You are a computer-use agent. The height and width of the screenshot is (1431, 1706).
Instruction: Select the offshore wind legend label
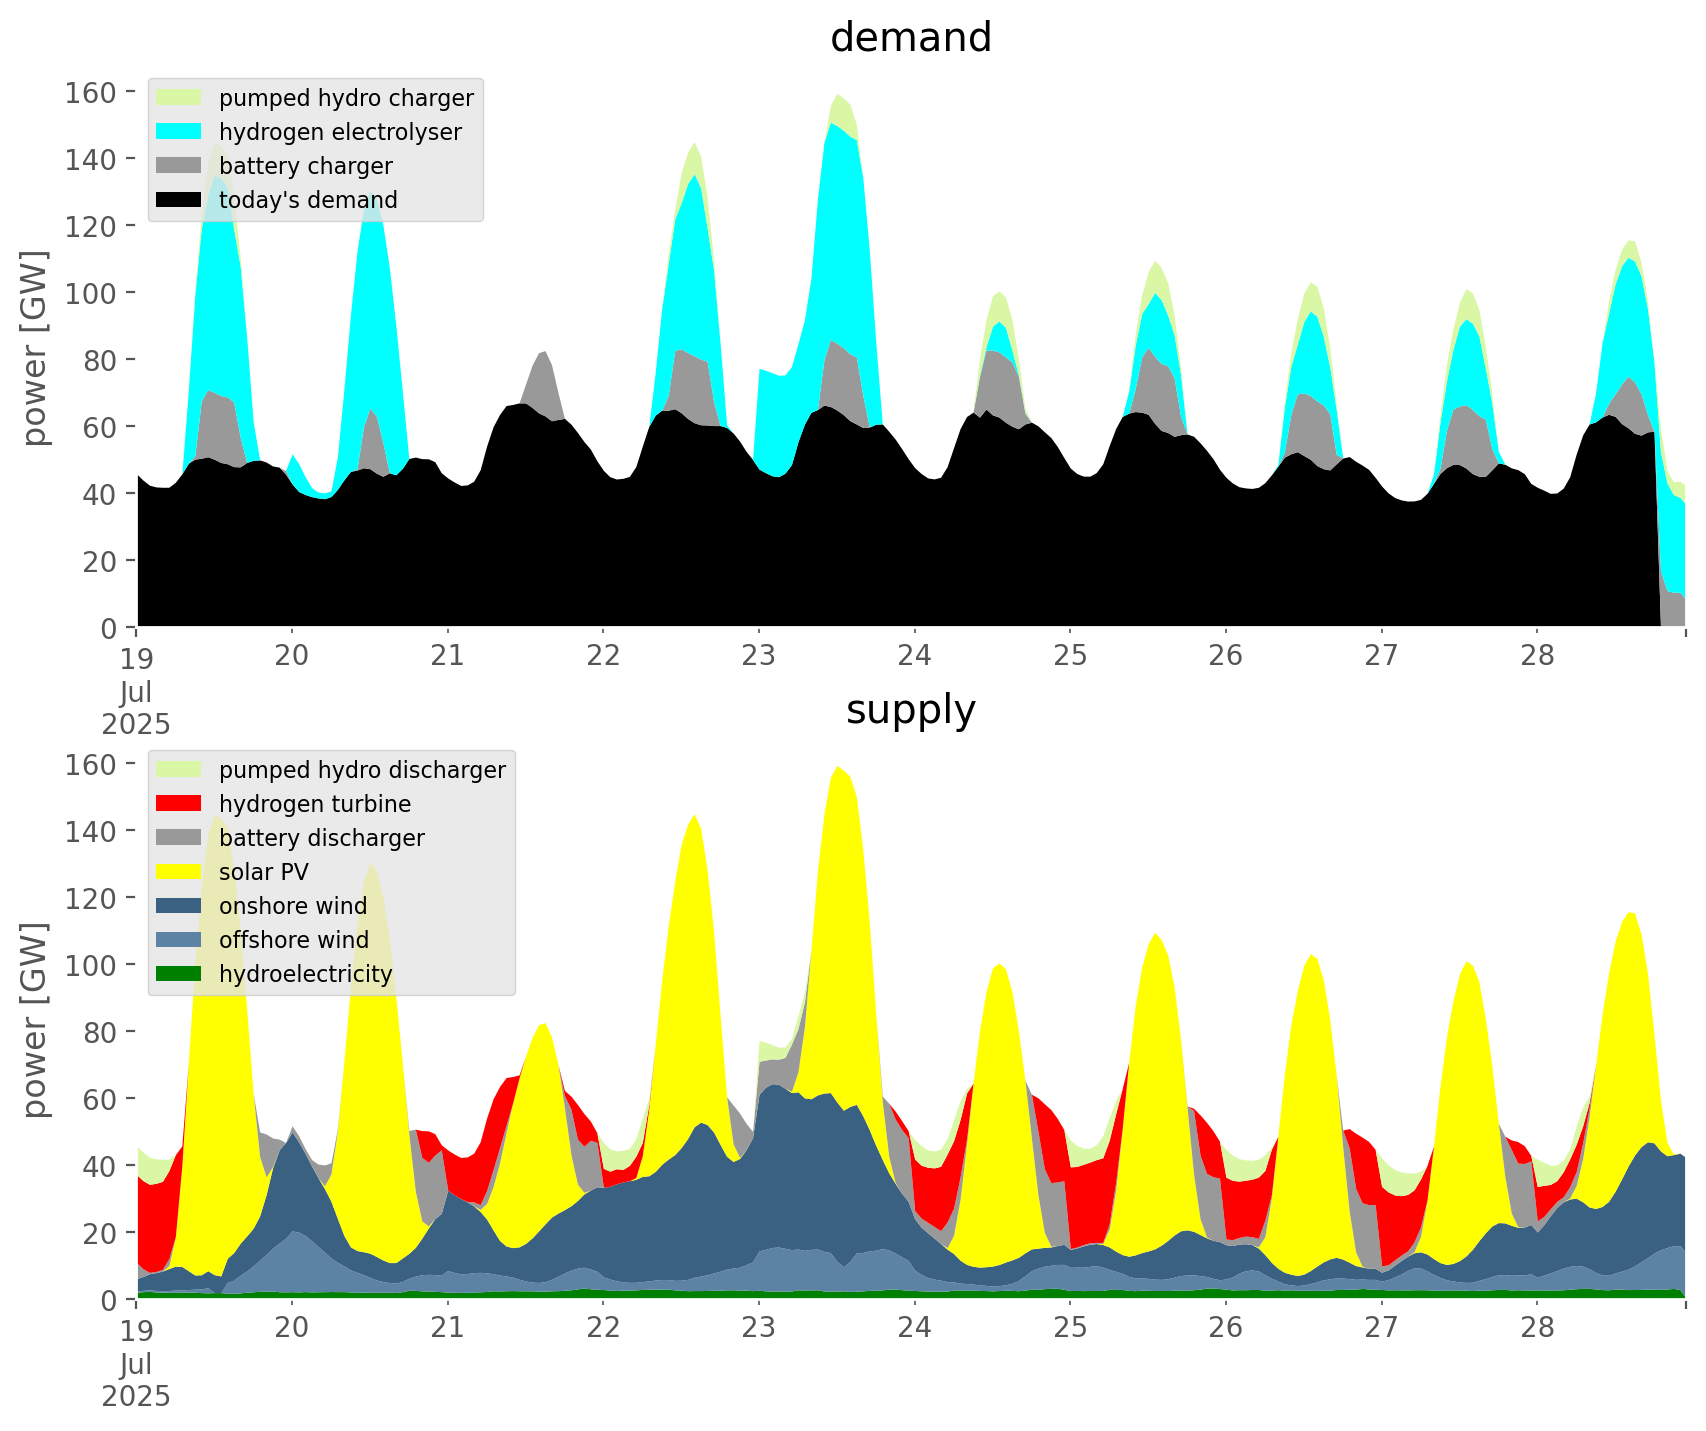(x=293, y=940)
